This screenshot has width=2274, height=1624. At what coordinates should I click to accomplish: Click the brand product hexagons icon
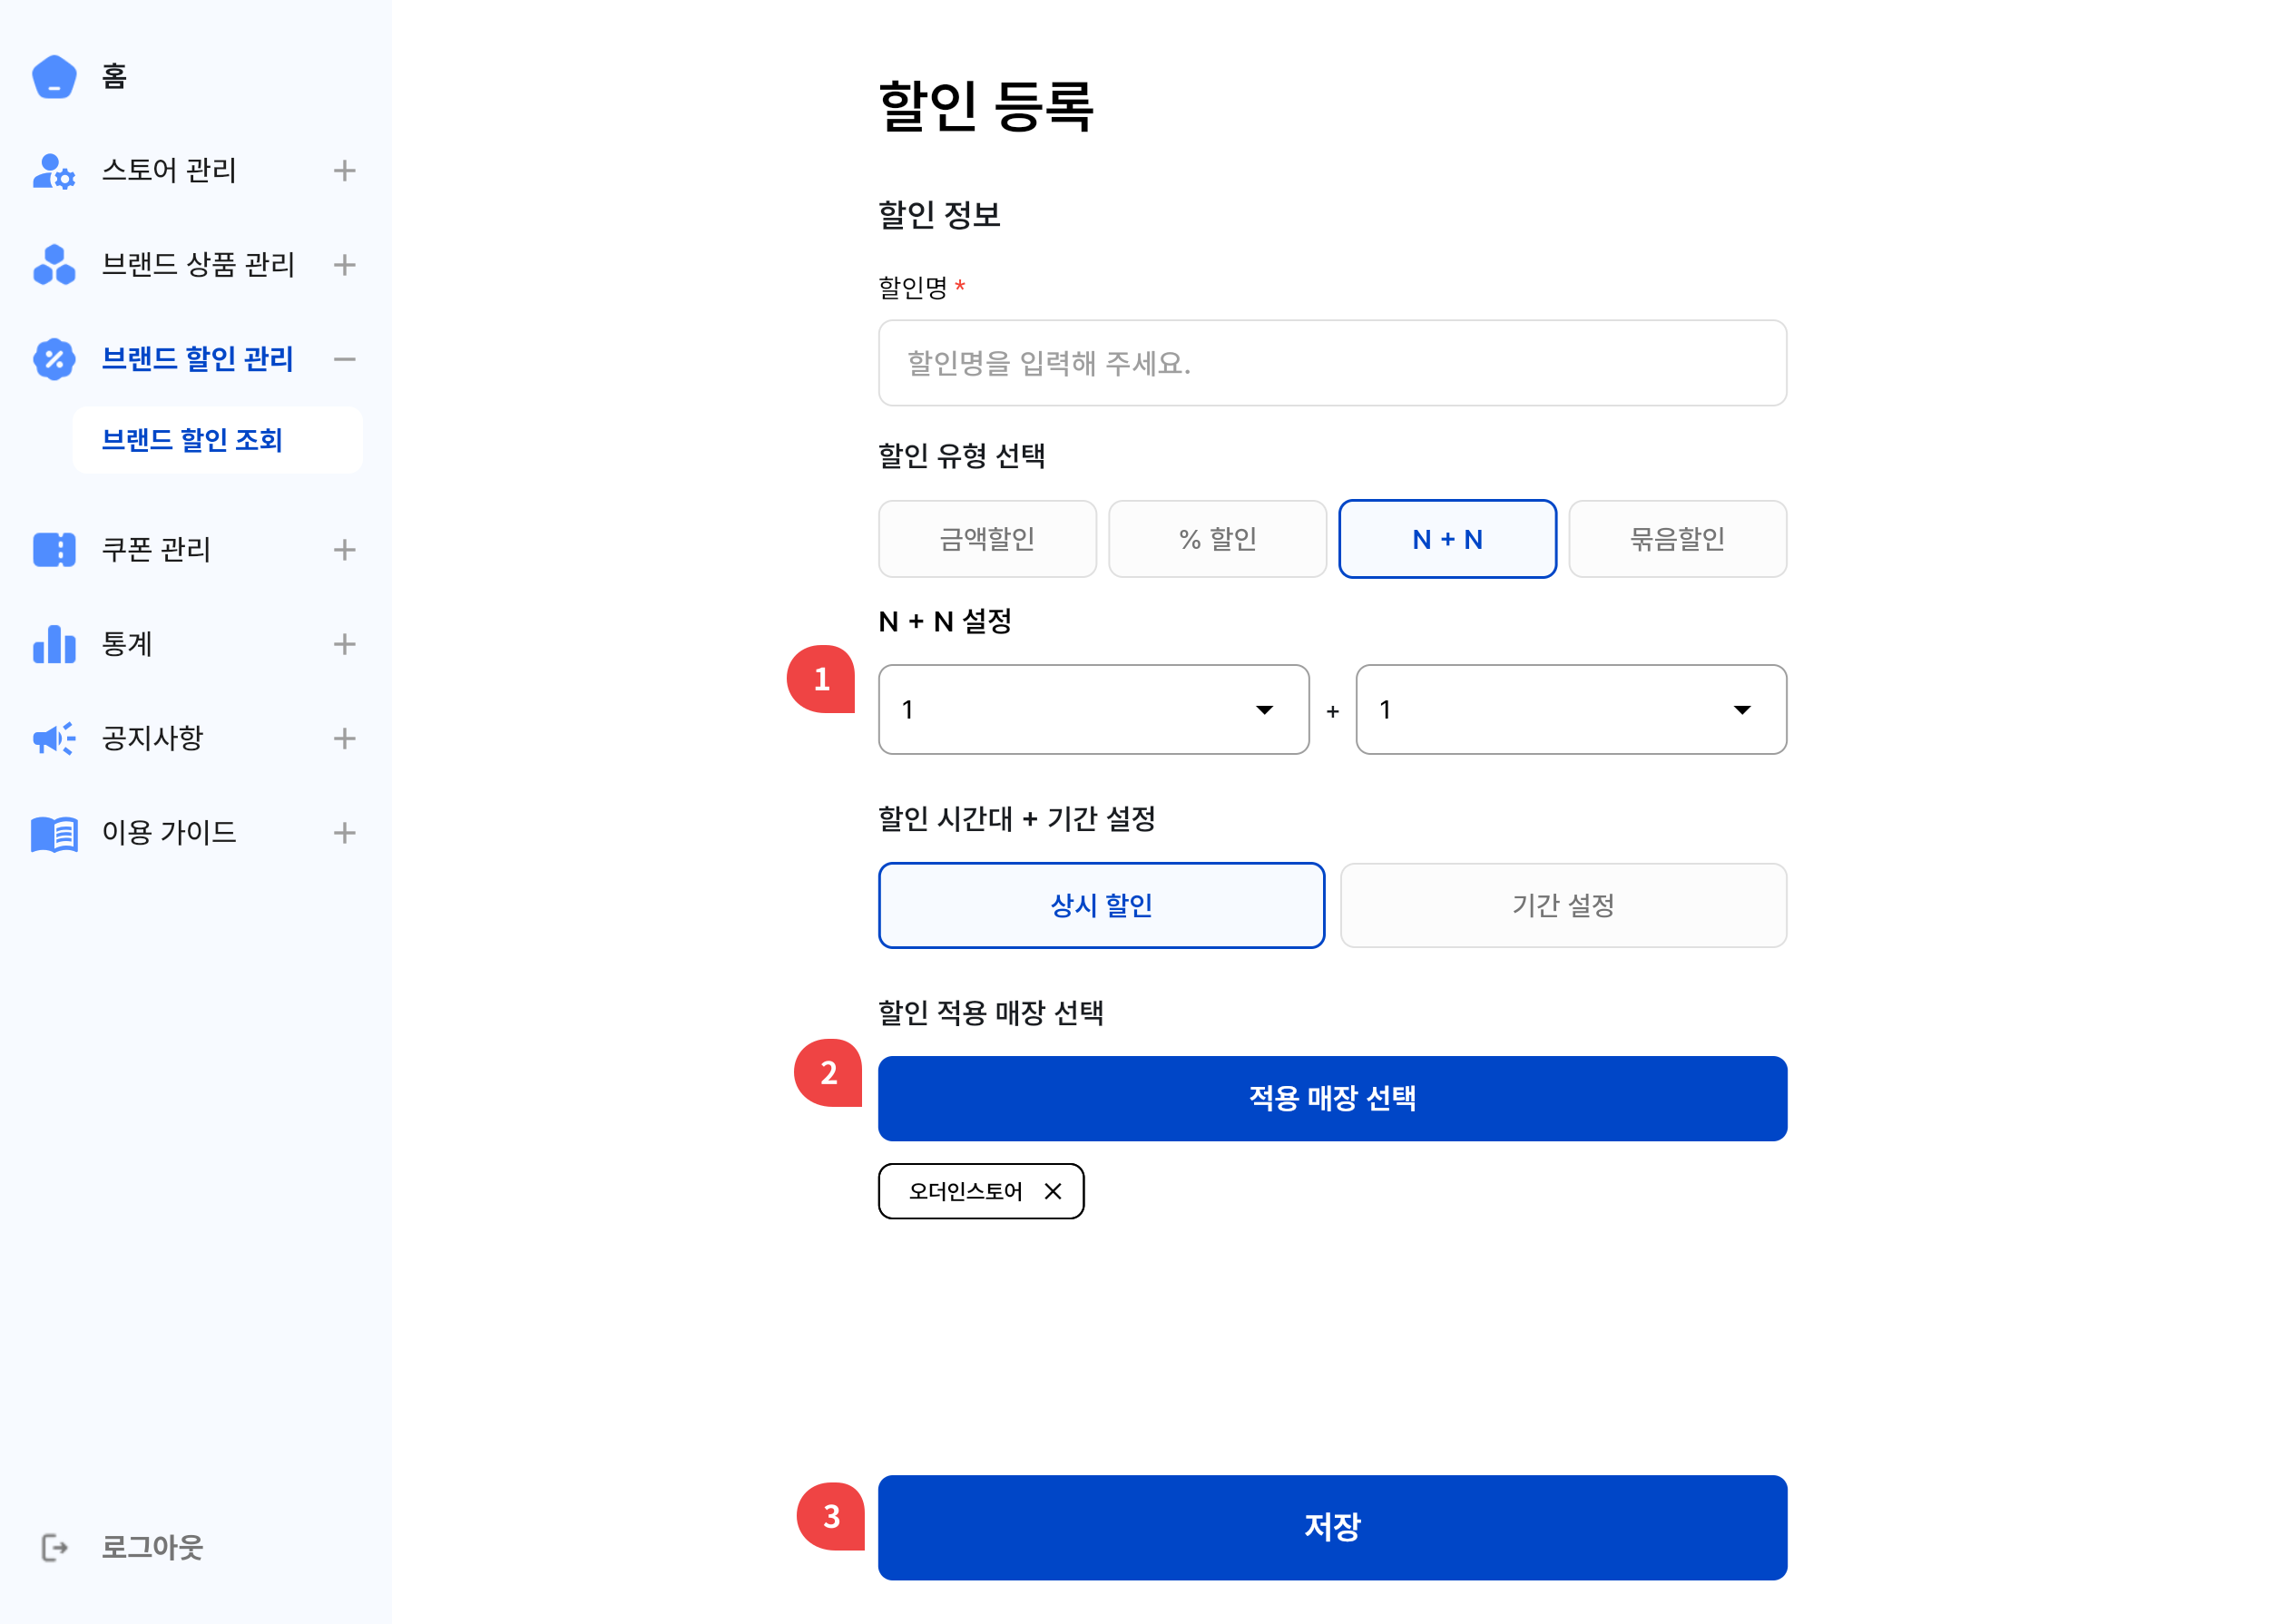[x=54, y=265]
